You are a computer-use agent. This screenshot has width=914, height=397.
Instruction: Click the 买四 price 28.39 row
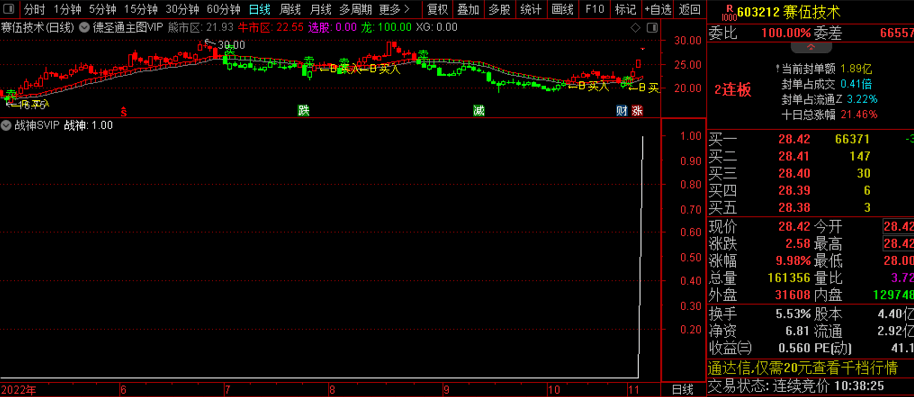pos(810,190)
